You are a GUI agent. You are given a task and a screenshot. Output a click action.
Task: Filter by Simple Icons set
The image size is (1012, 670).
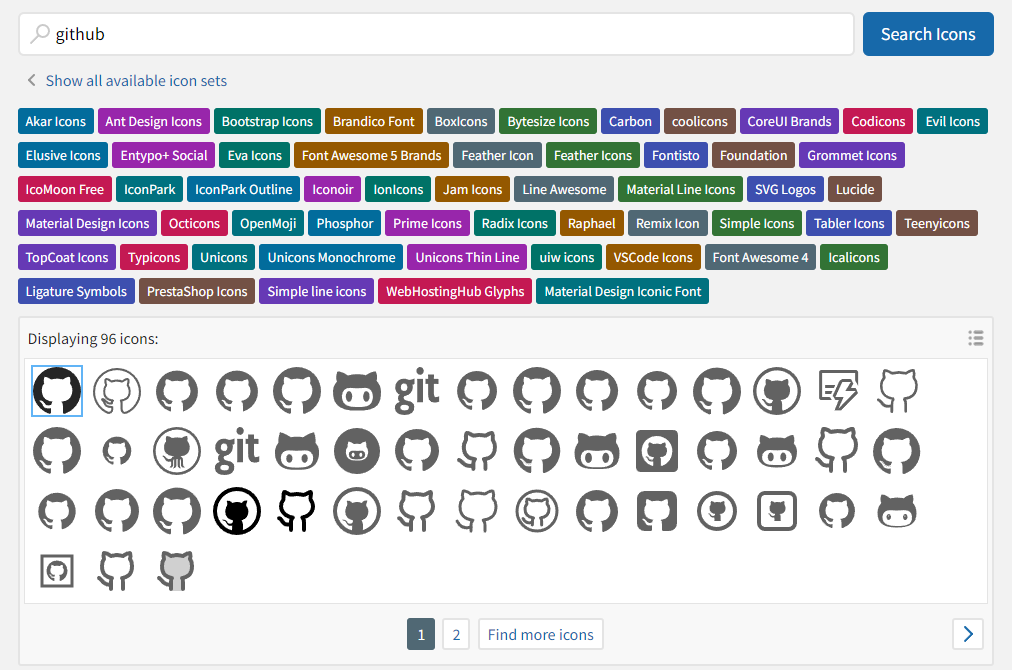[x=756, y=223]
